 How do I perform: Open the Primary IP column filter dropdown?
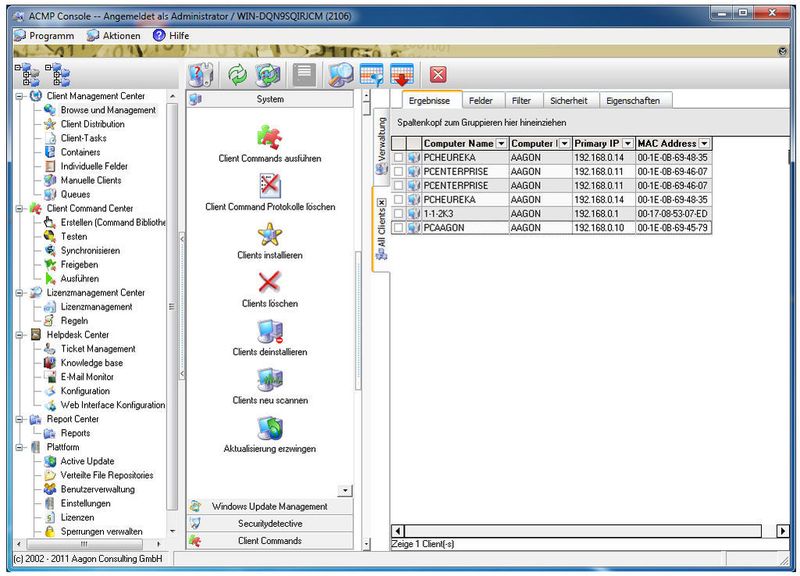tap(628, 143)
